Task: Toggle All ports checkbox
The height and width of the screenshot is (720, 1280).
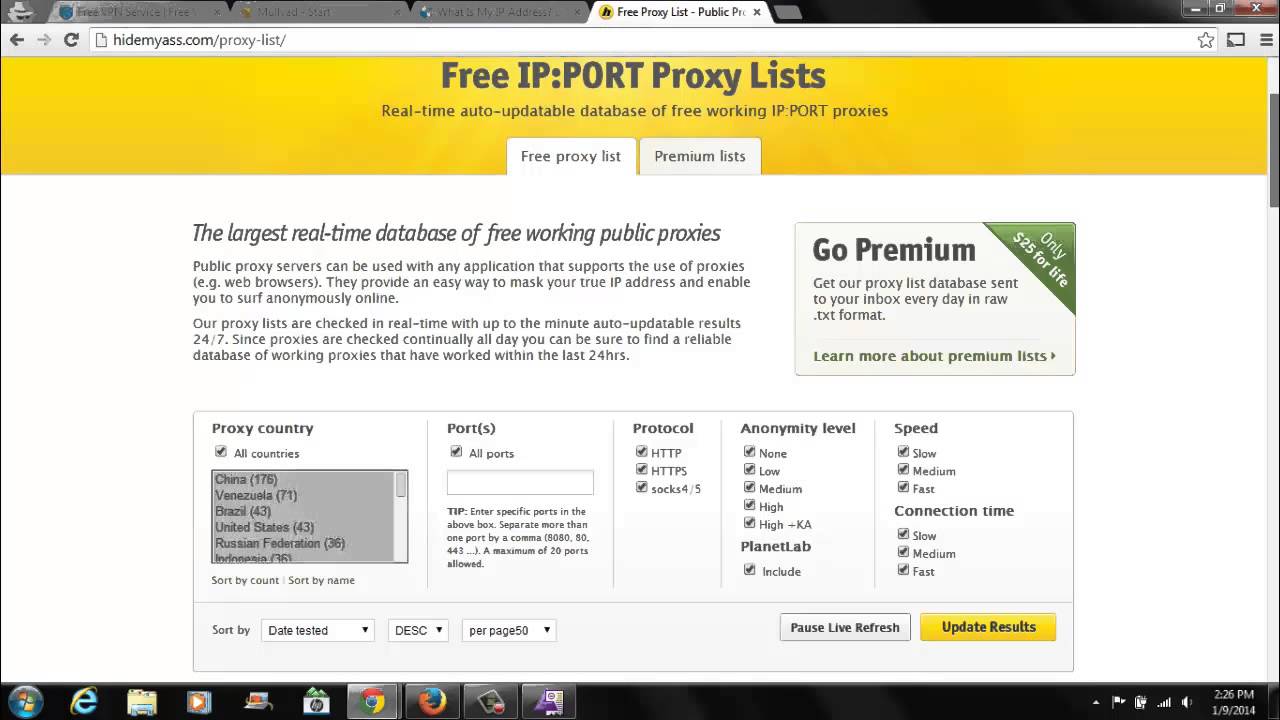Action: pyautogui.click(x=456, y=452)
